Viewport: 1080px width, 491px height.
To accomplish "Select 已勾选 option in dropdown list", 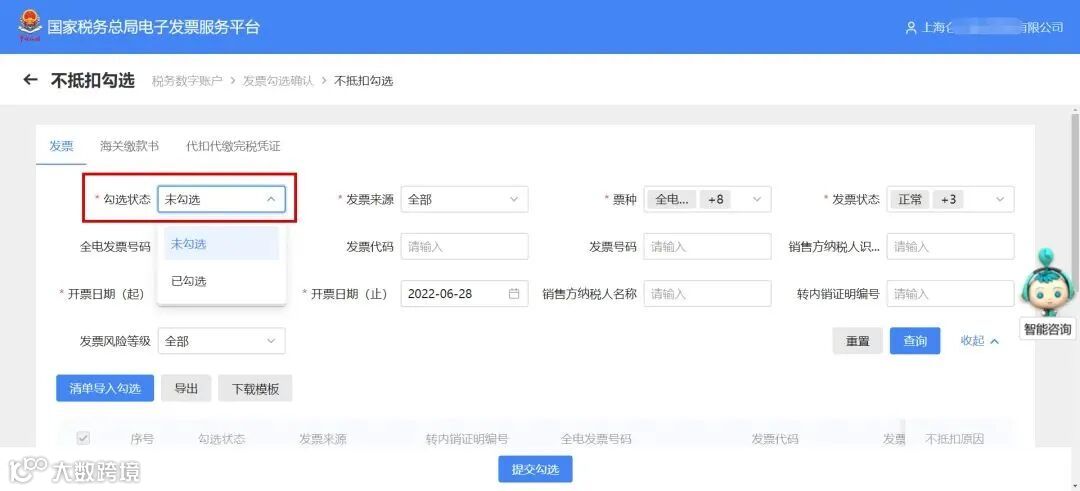I will click(x=221, y=281).
